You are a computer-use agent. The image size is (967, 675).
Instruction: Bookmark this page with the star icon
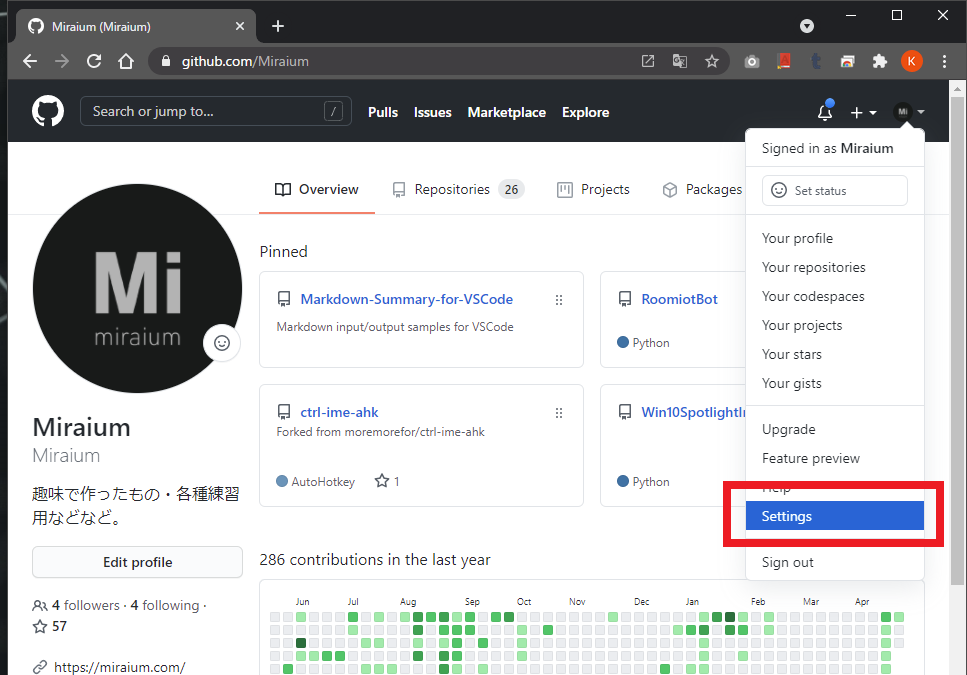tap(711, 61)
